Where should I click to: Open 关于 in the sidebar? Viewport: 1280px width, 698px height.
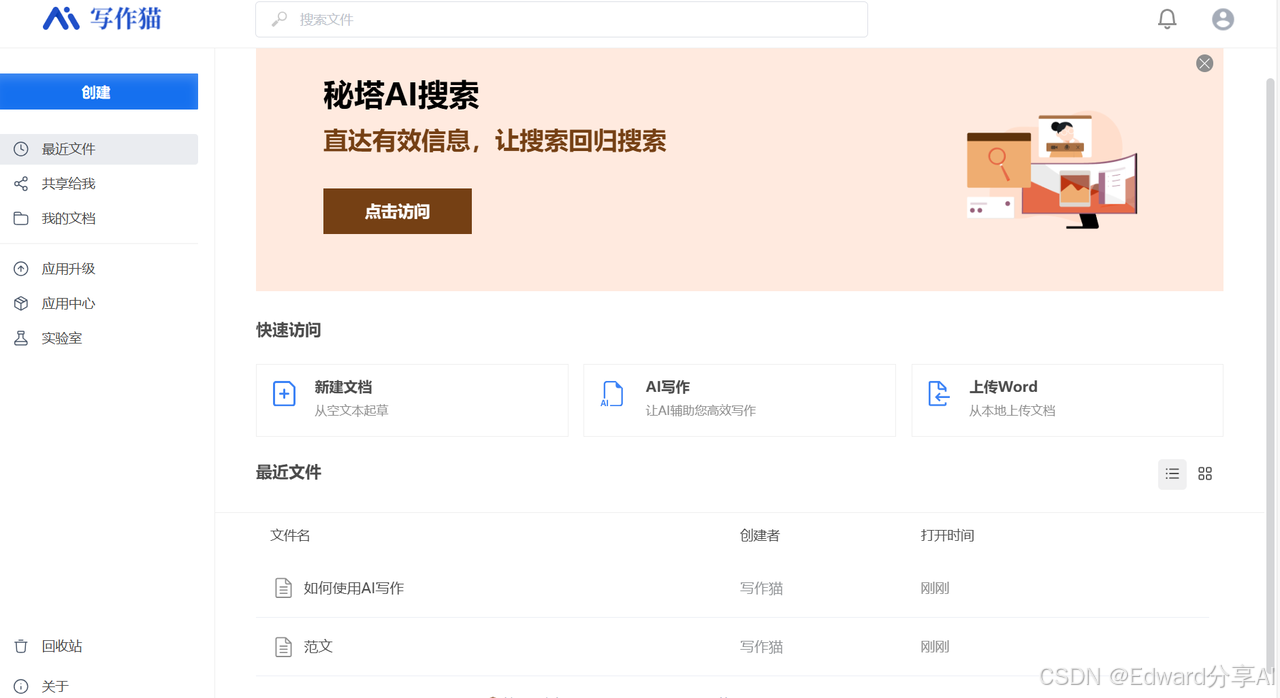(99, 686)
